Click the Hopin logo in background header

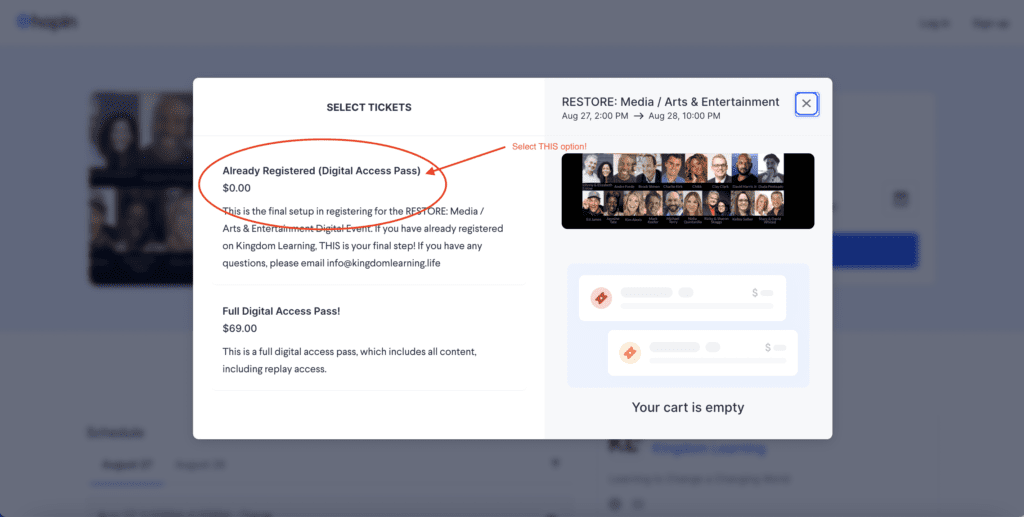pos(46,22)
